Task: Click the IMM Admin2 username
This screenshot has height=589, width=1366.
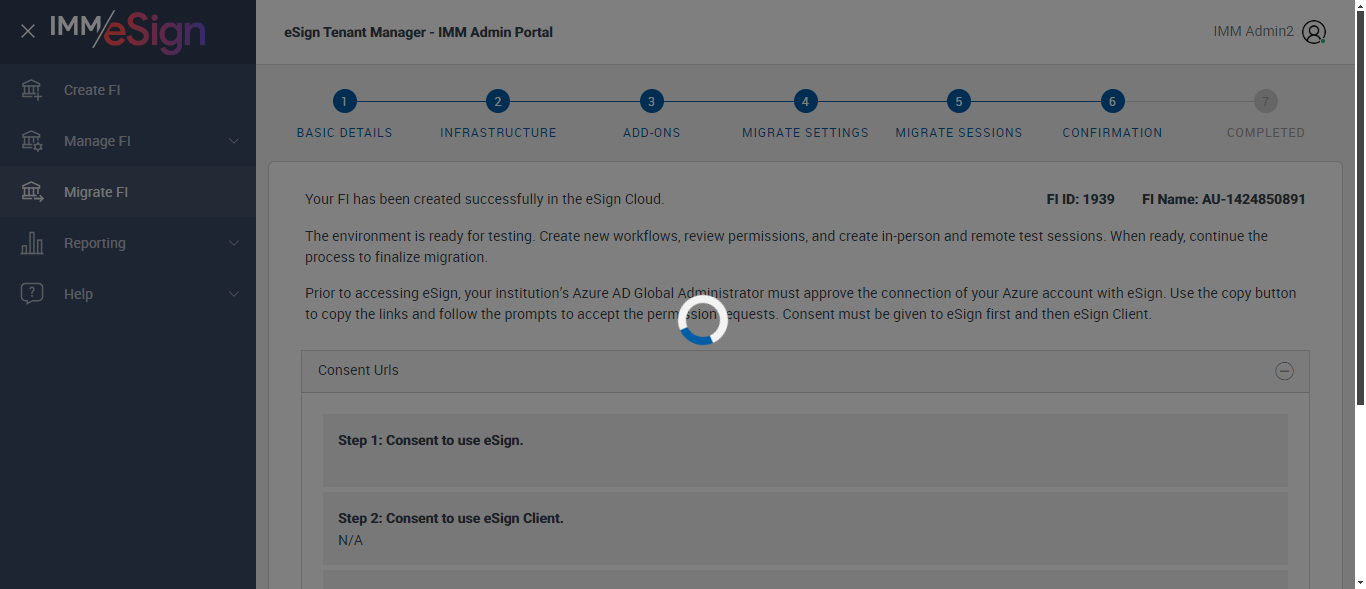Action: pyautogui.click(x=1253, y=32)
